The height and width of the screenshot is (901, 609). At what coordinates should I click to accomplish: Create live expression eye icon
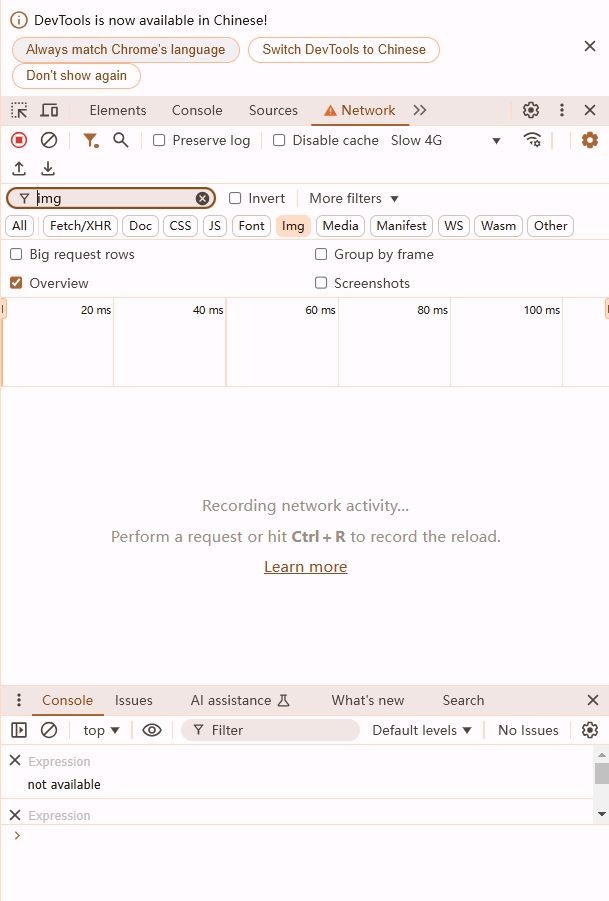pos(152,730)
